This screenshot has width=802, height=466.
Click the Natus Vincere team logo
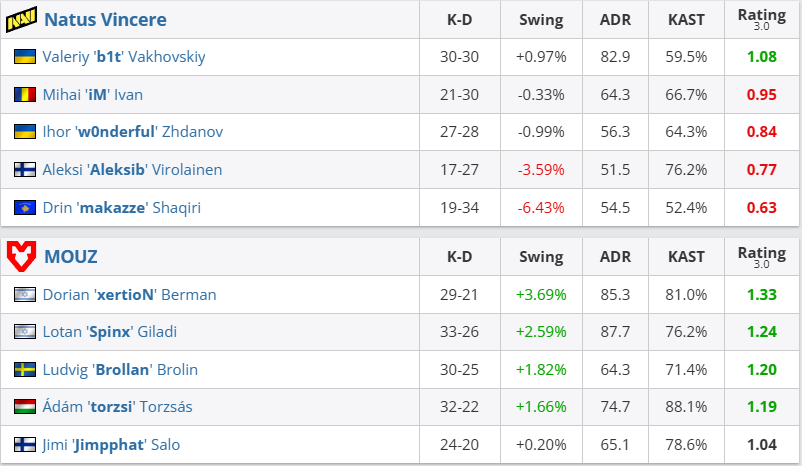(x=22, y=20)
